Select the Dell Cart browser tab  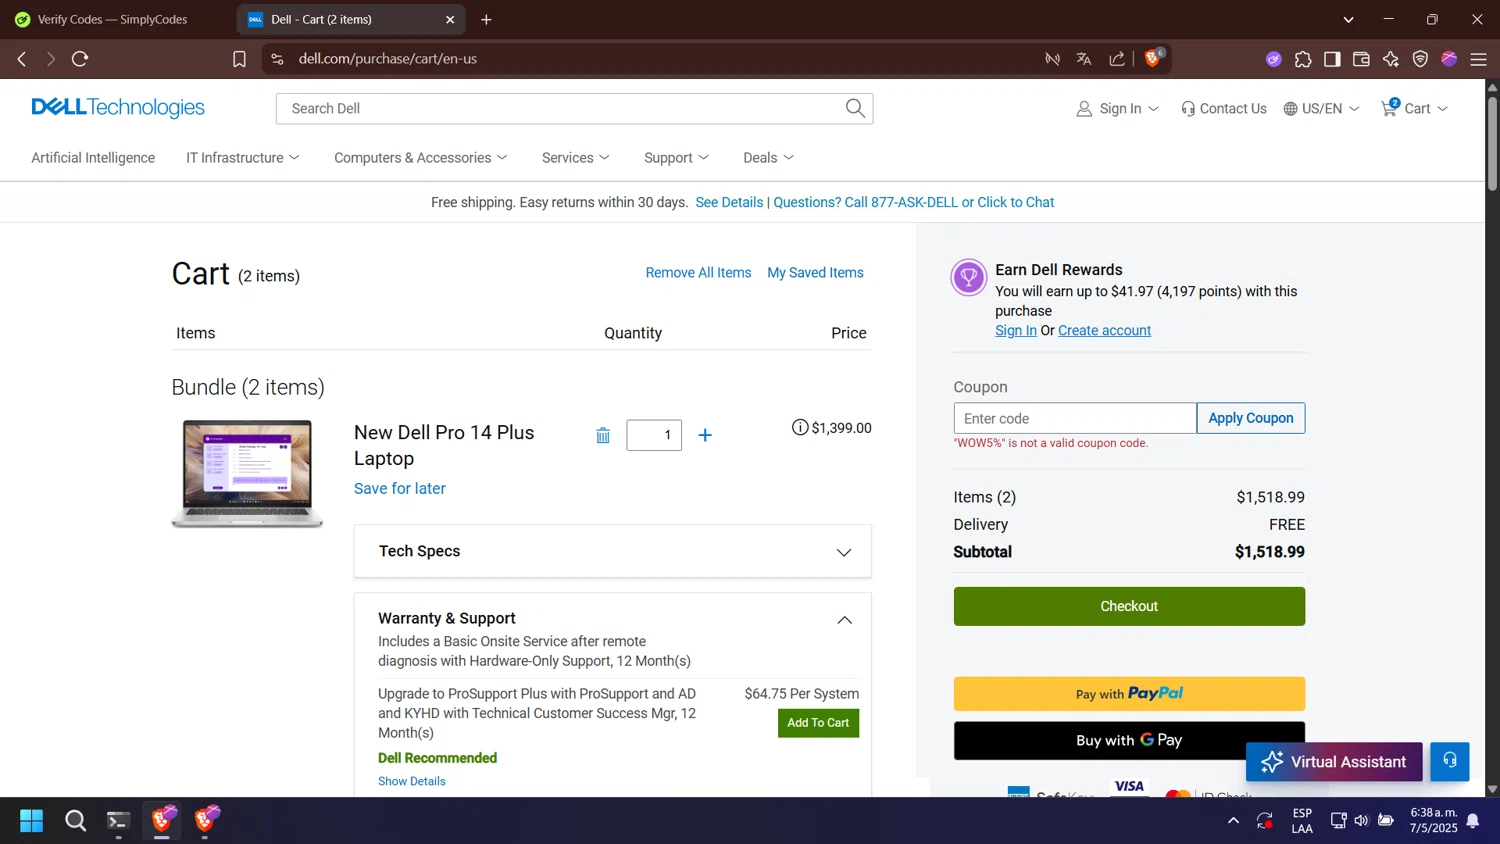(350, 19)
